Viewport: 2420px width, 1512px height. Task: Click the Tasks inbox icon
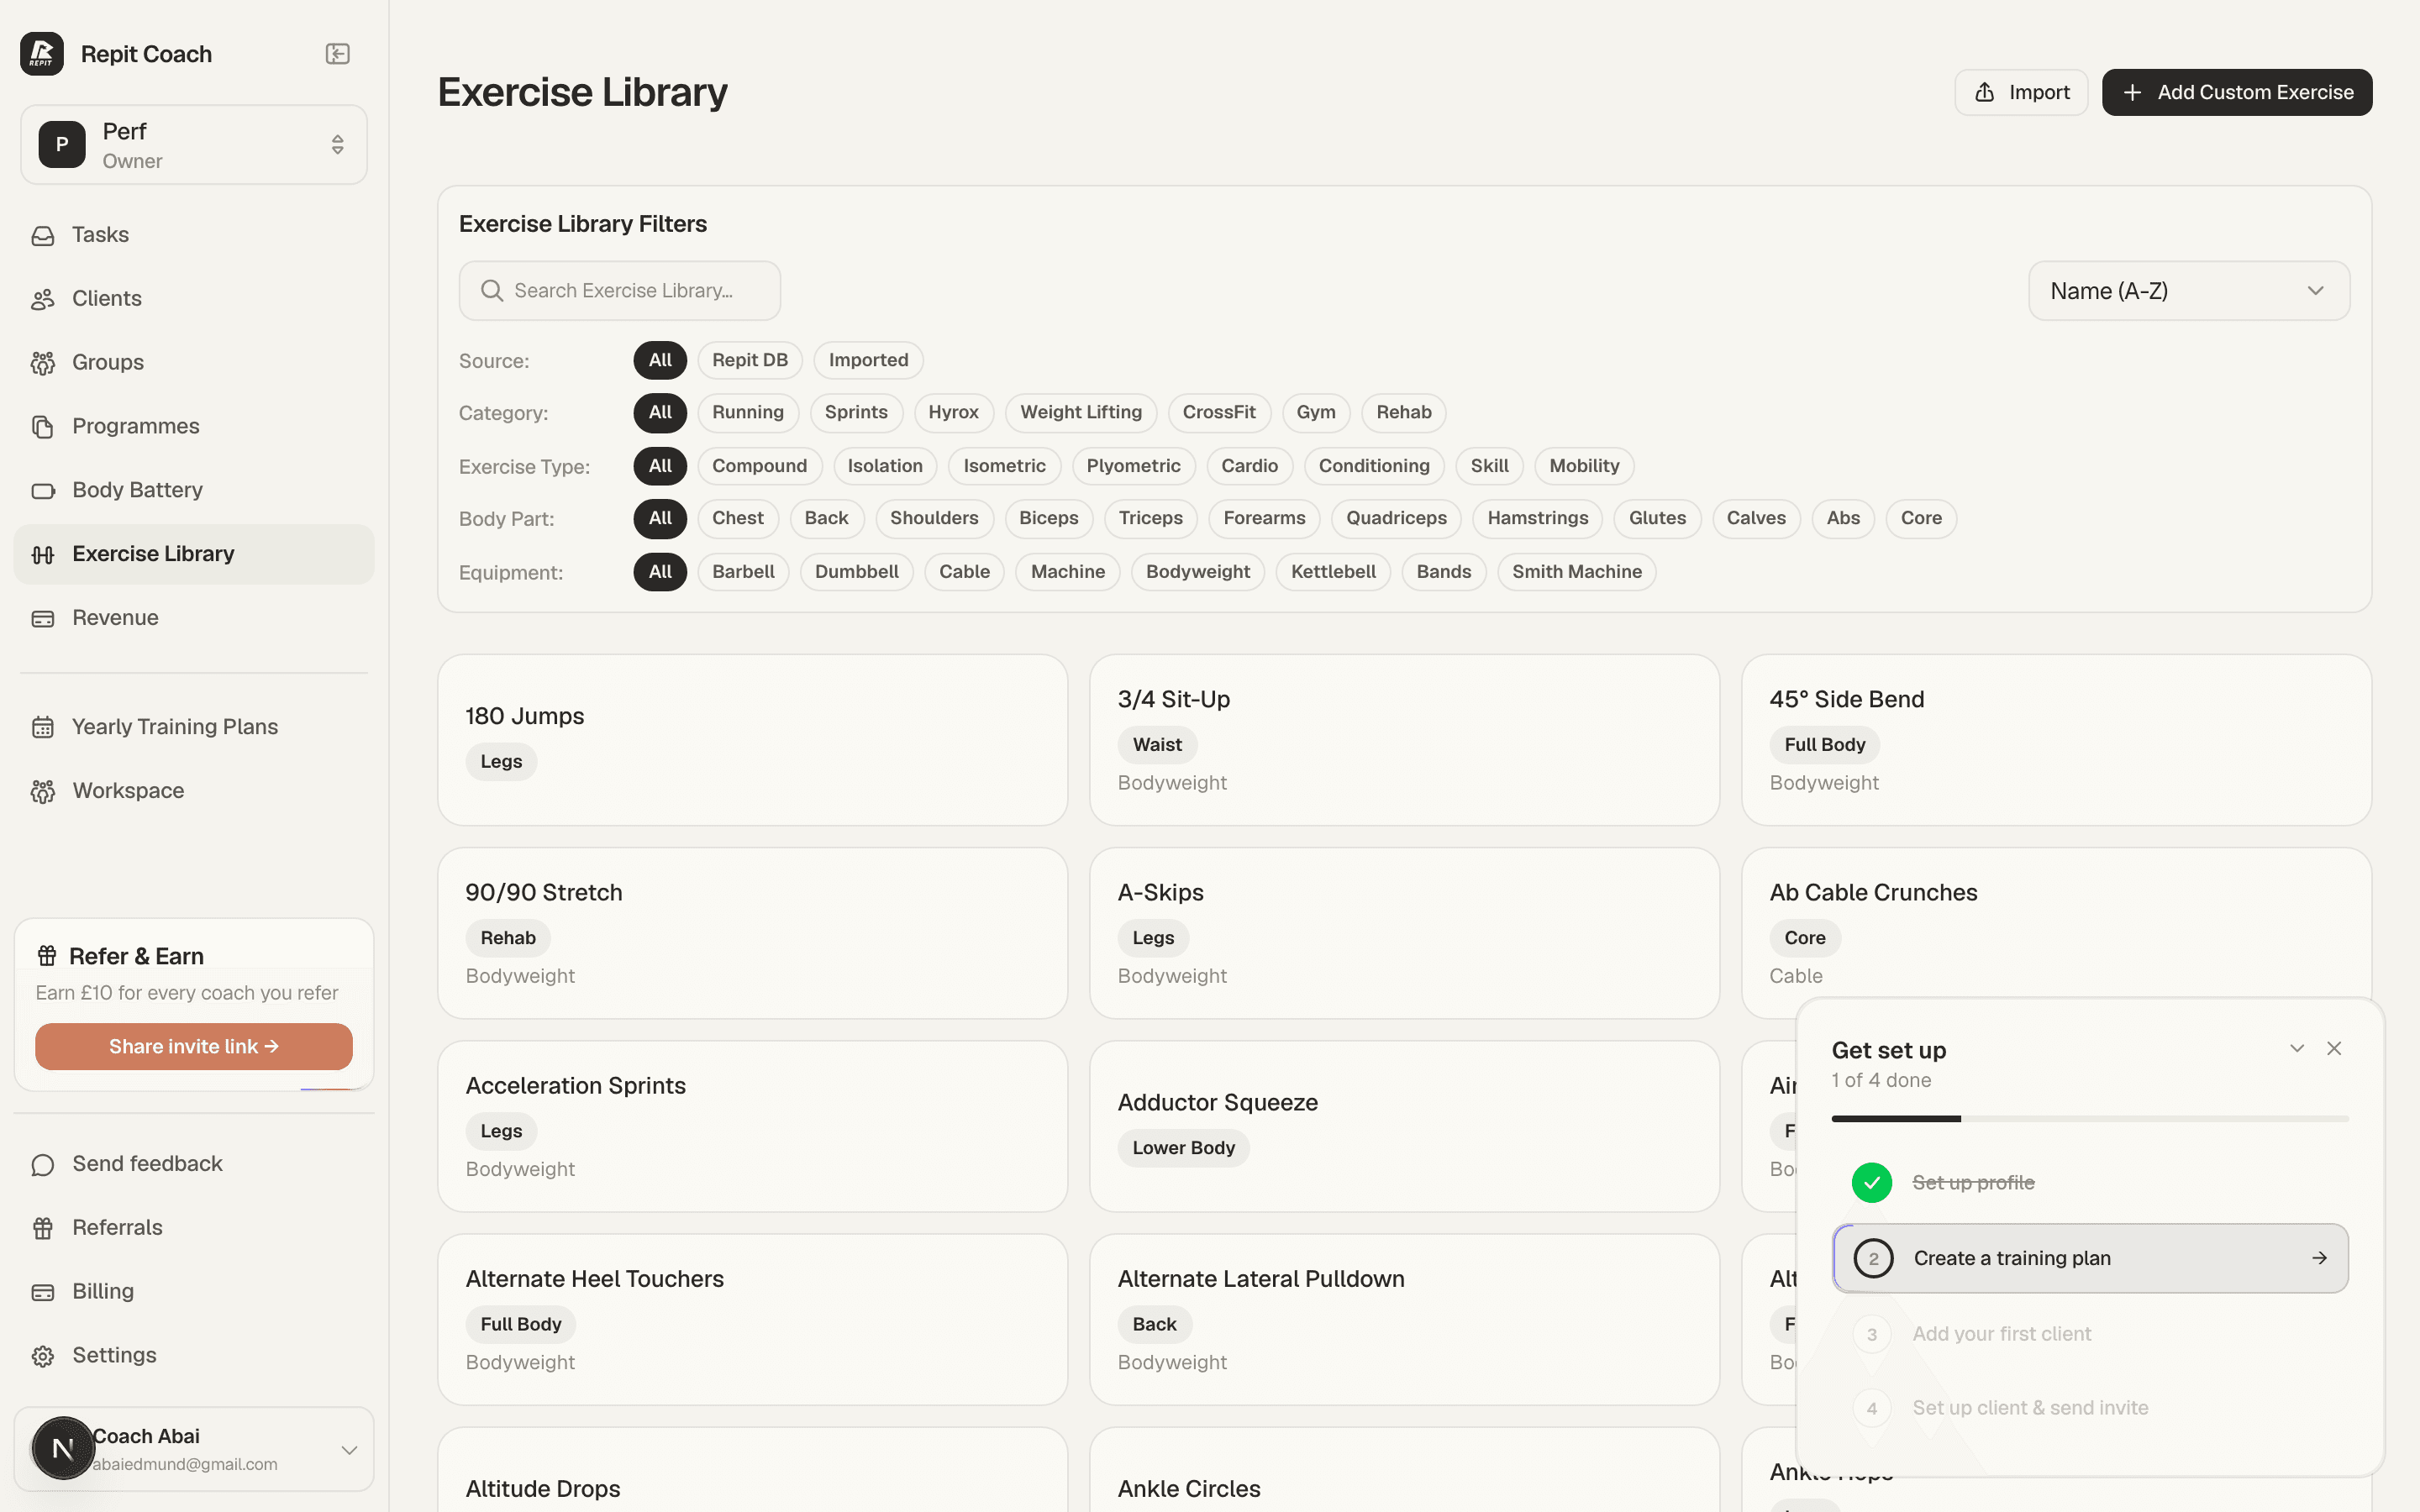(43, 235)
